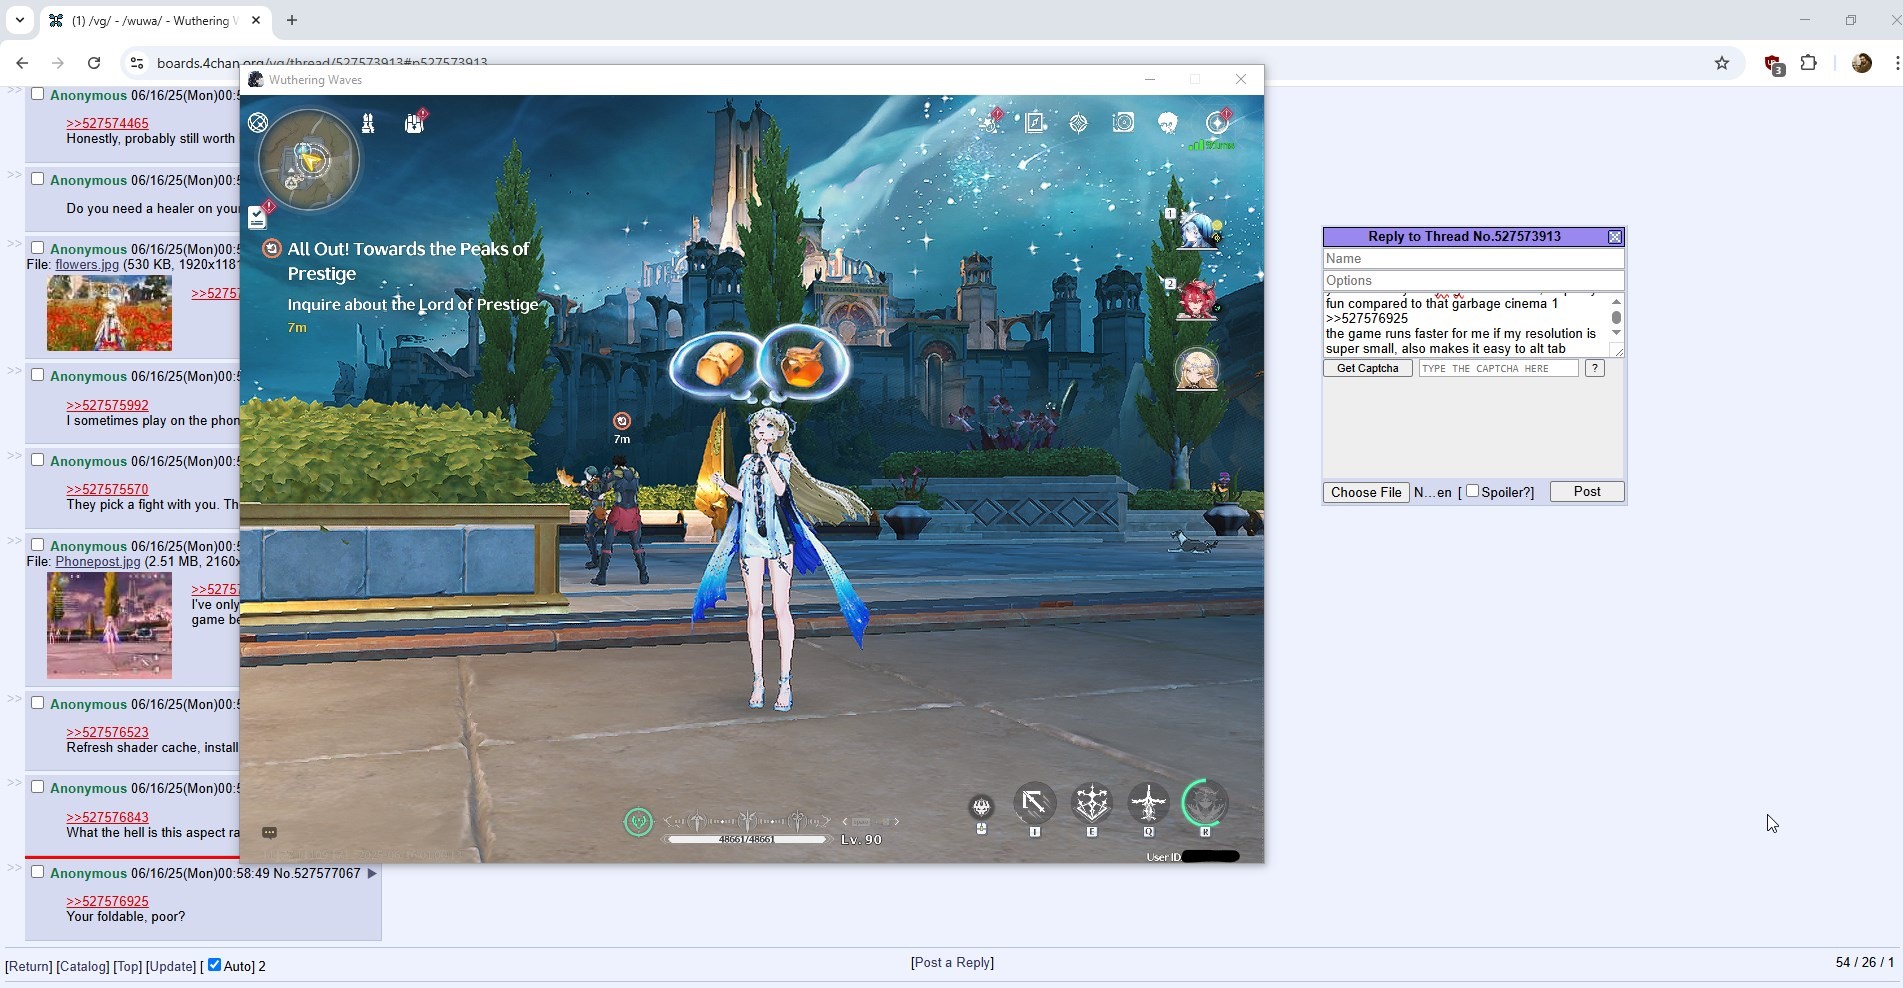Viewport: 1903px width, 988px height.
Task: Tick checkbox of post quoting >>527574465
Action: 37,94
